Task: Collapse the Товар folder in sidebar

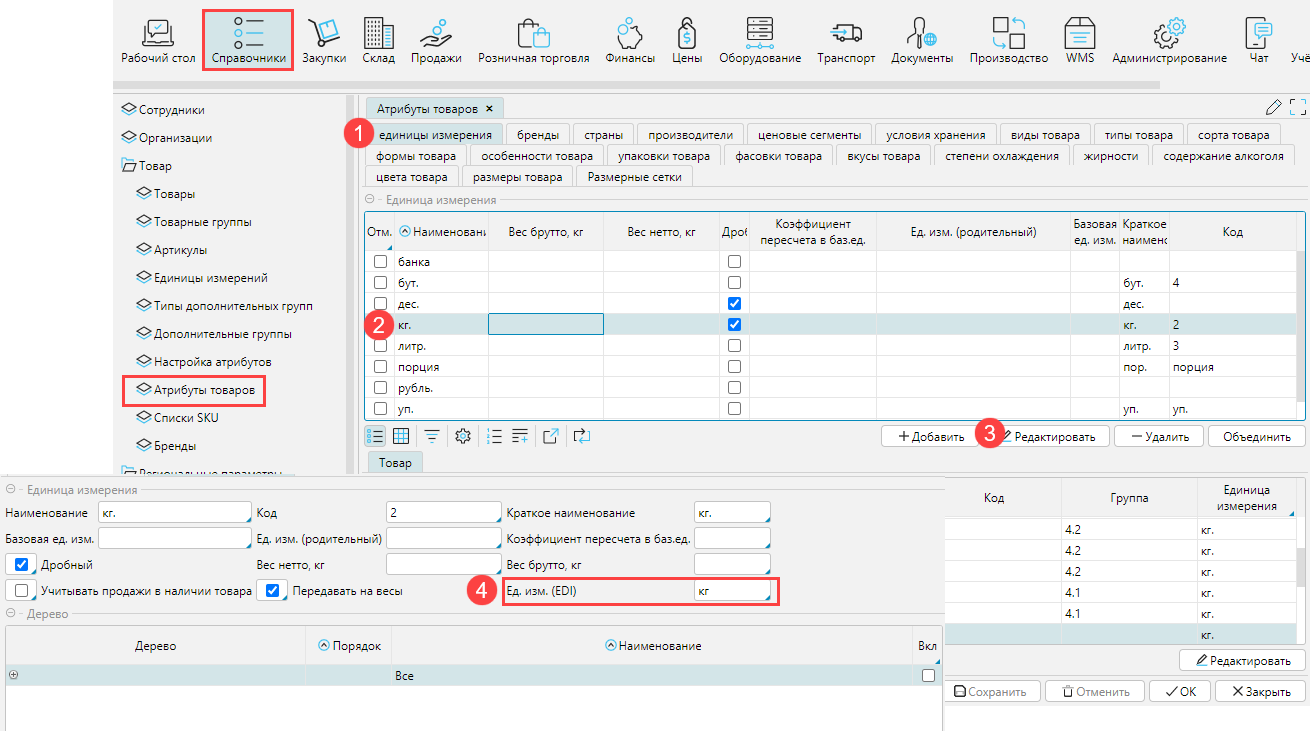Action: pyautogui.click(x=128, y=166)
